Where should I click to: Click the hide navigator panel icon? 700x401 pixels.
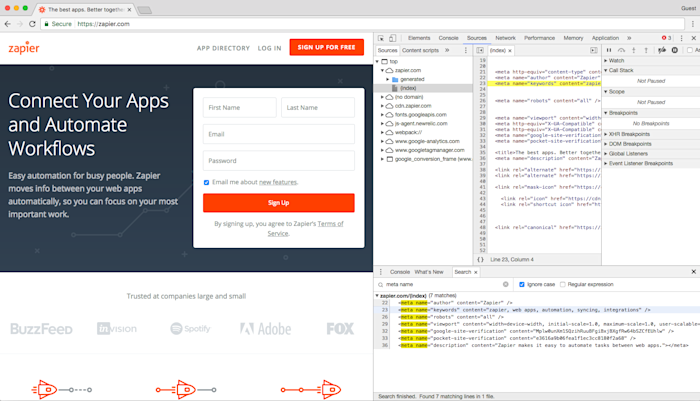[480, 50]
